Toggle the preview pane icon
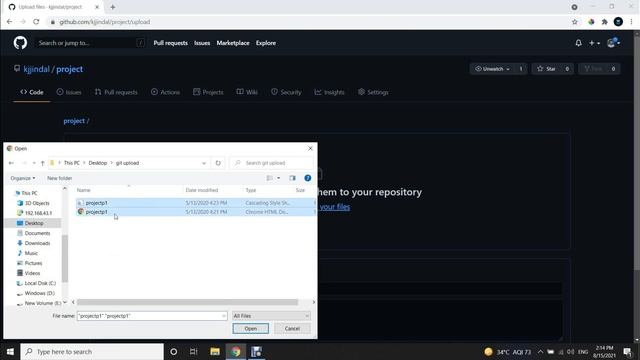The width and height of the screenshot is (640, 360). (x=292, y=178)
